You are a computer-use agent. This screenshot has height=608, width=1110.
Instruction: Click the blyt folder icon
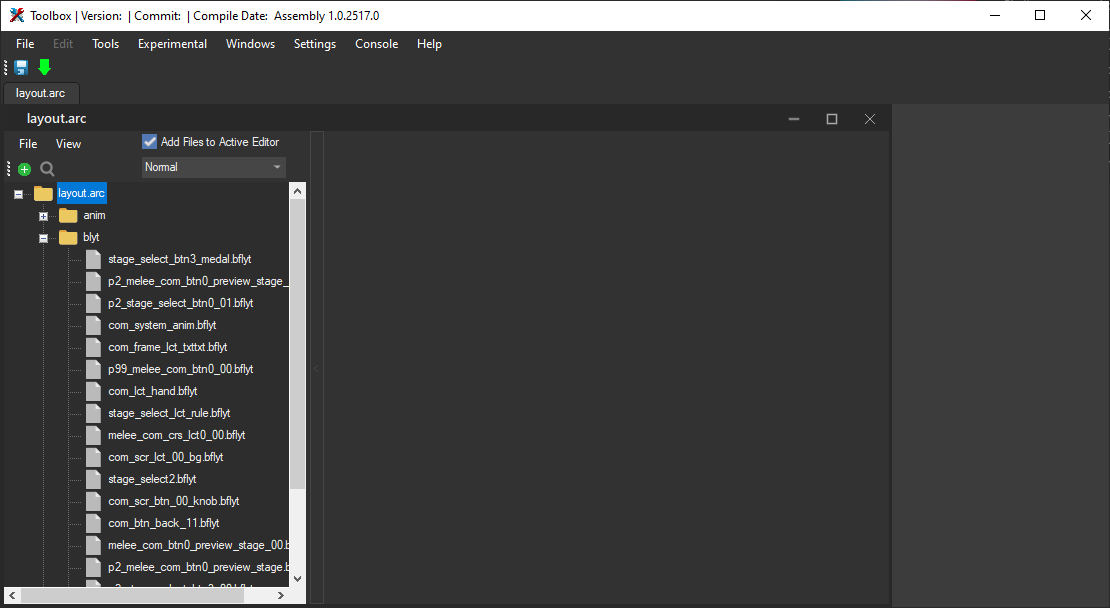click(68, 237)
